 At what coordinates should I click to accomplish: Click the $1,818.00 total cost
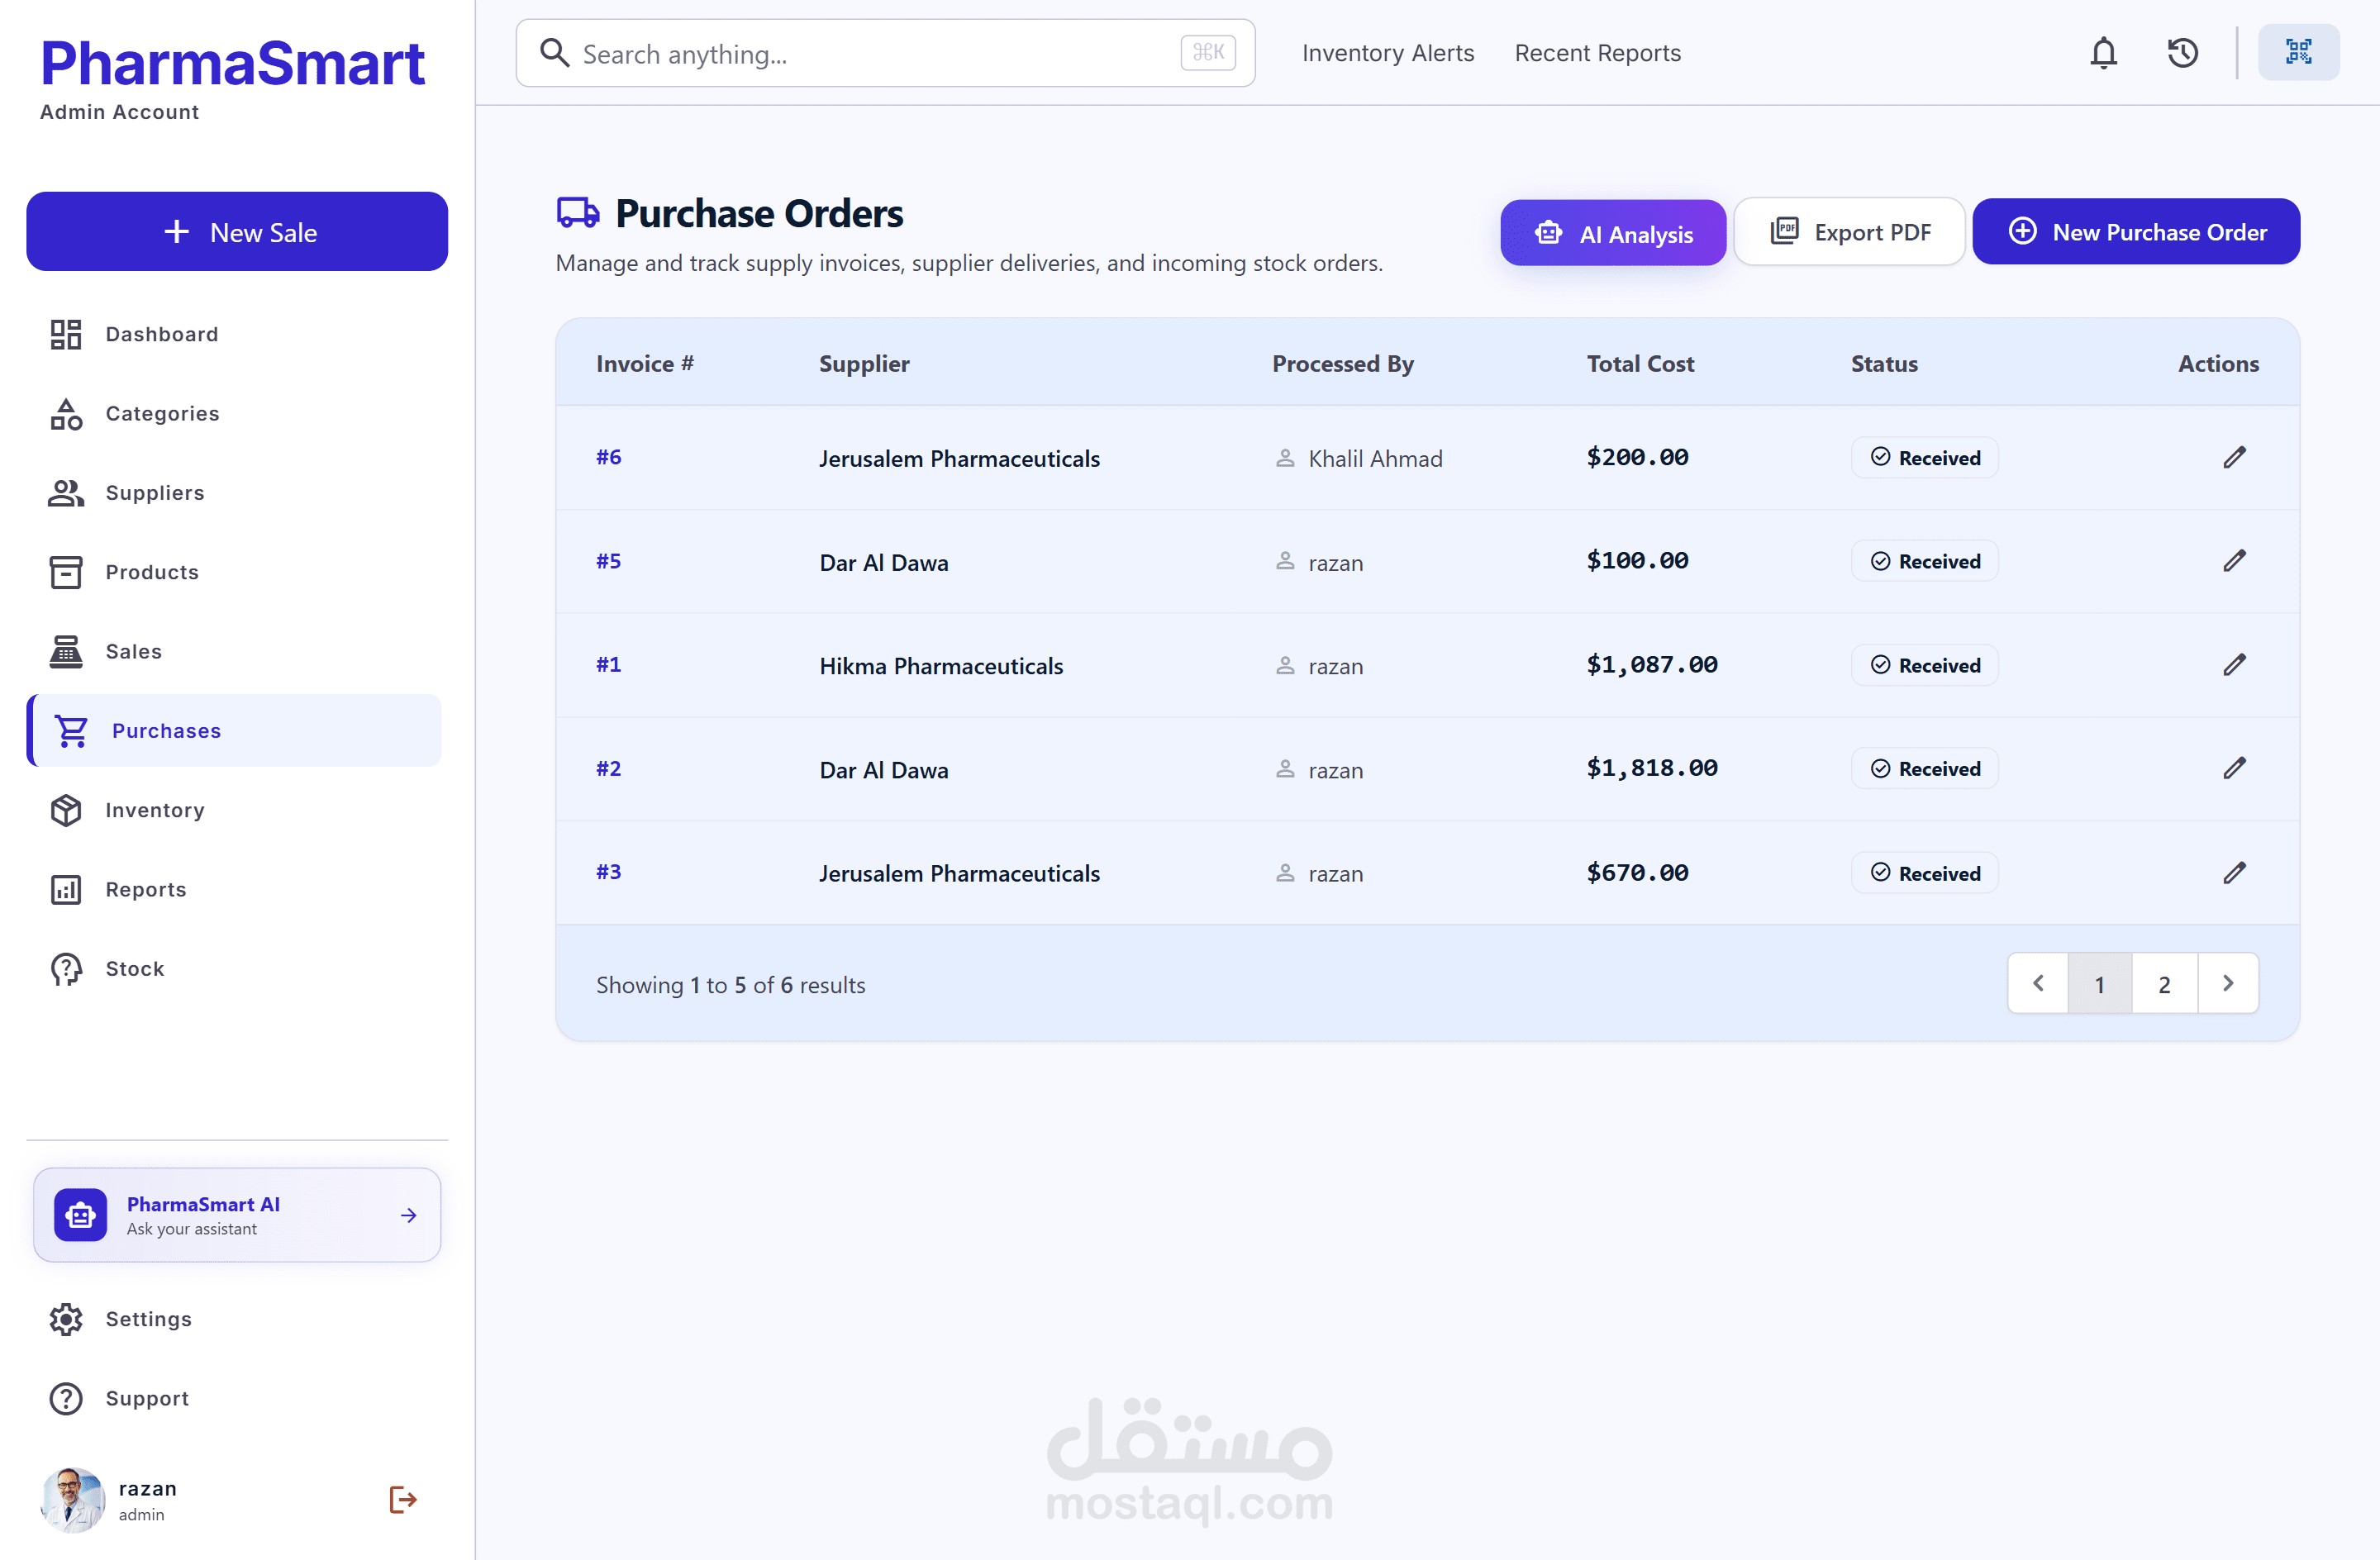[x=1652, y=768]
